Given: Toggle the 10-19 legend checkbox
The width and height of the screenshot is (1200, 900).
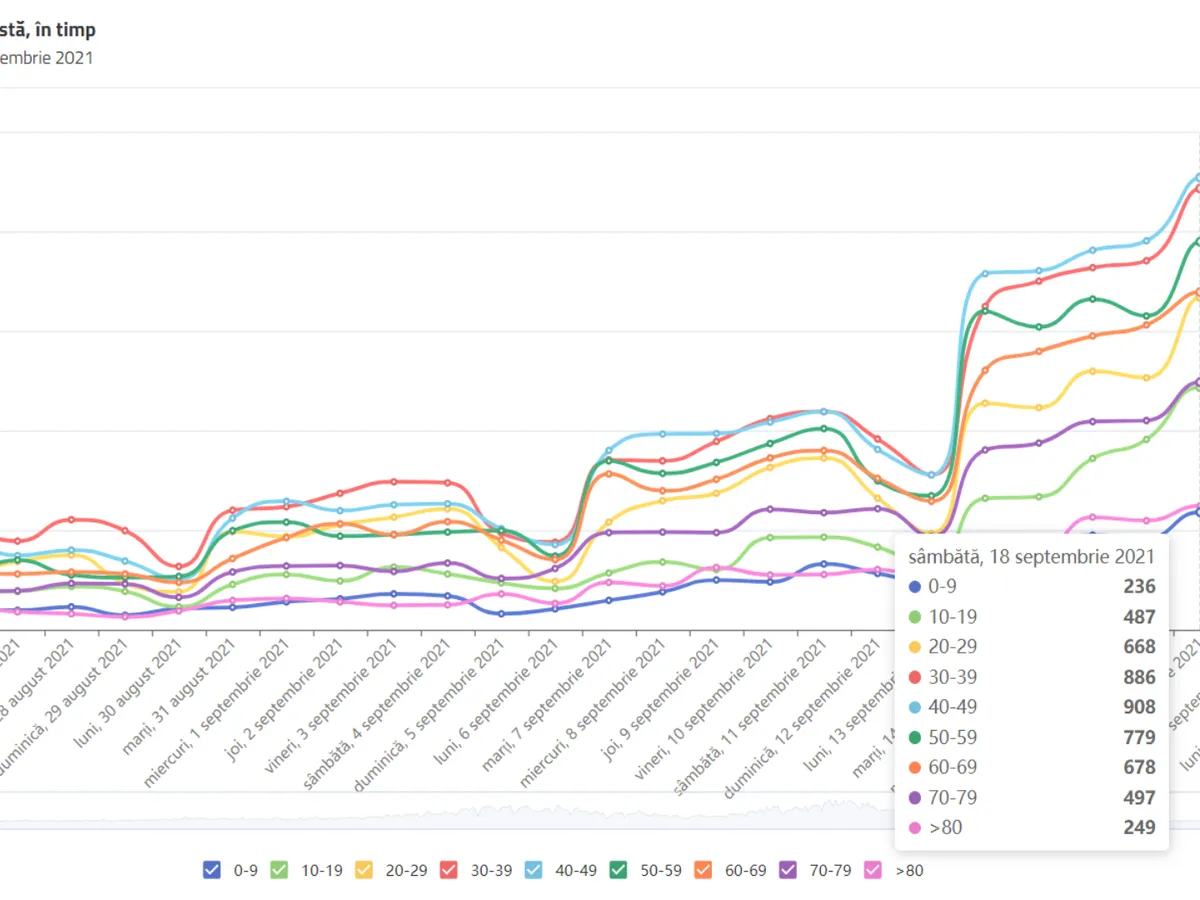Looking at the screenshot, I should pyautogui.click(x=280, y=870).
